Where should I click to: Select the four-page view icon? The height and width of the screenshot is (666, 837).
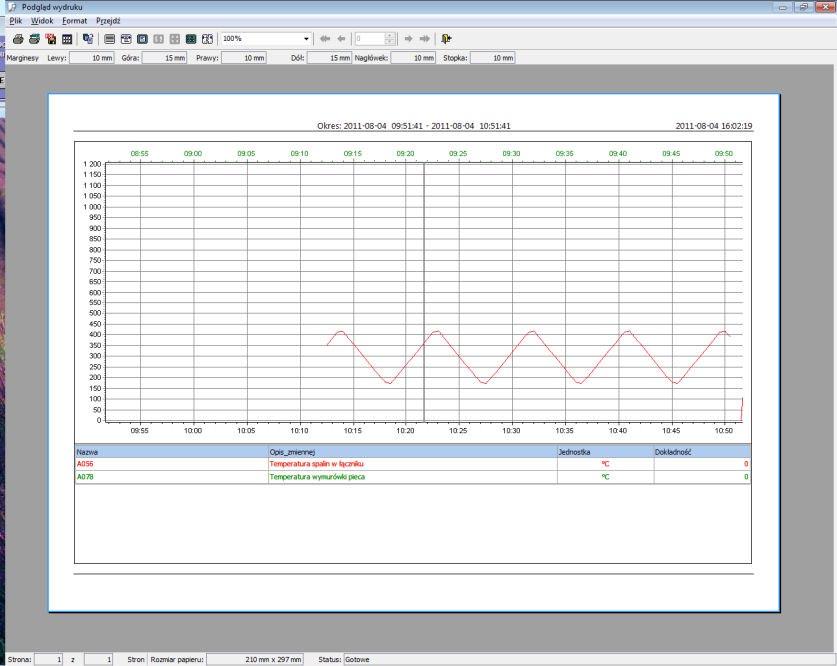[175, 39]
